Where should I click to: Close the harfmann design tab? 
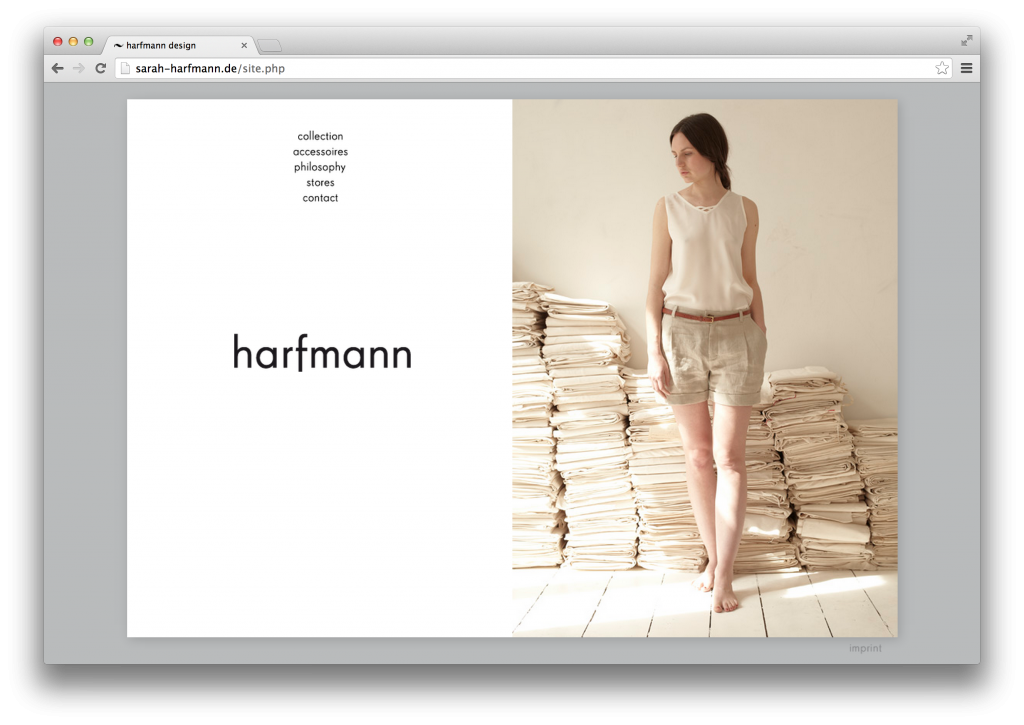244,45
